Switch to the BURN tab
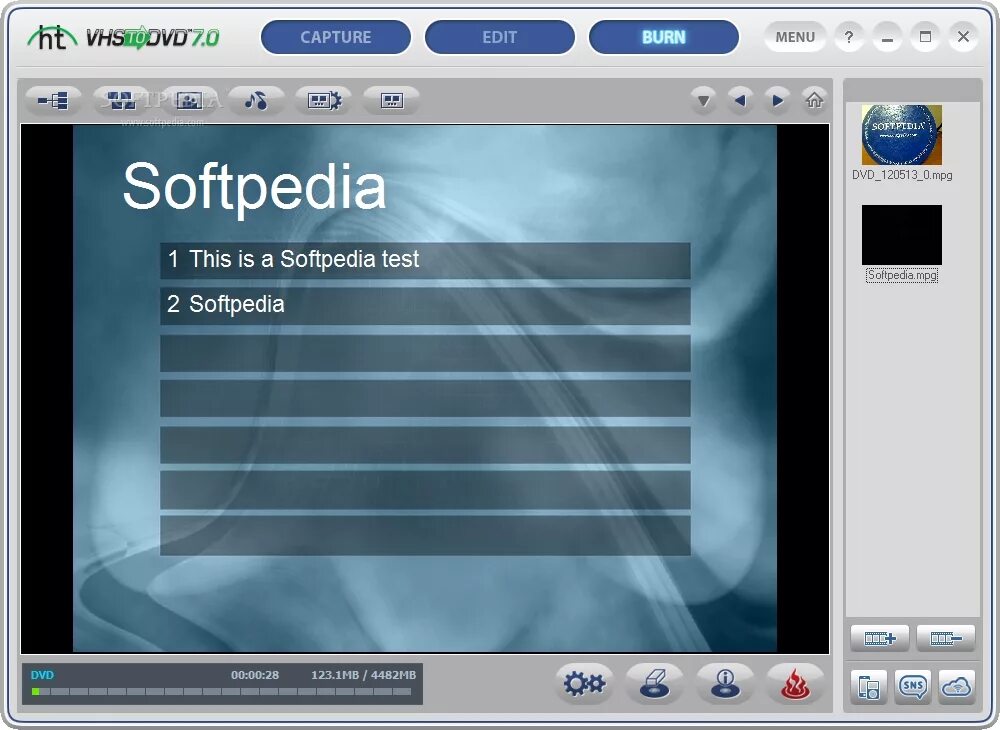This screenshot has width=1000, height=730. pyautogui.click(x=663, y=37)
